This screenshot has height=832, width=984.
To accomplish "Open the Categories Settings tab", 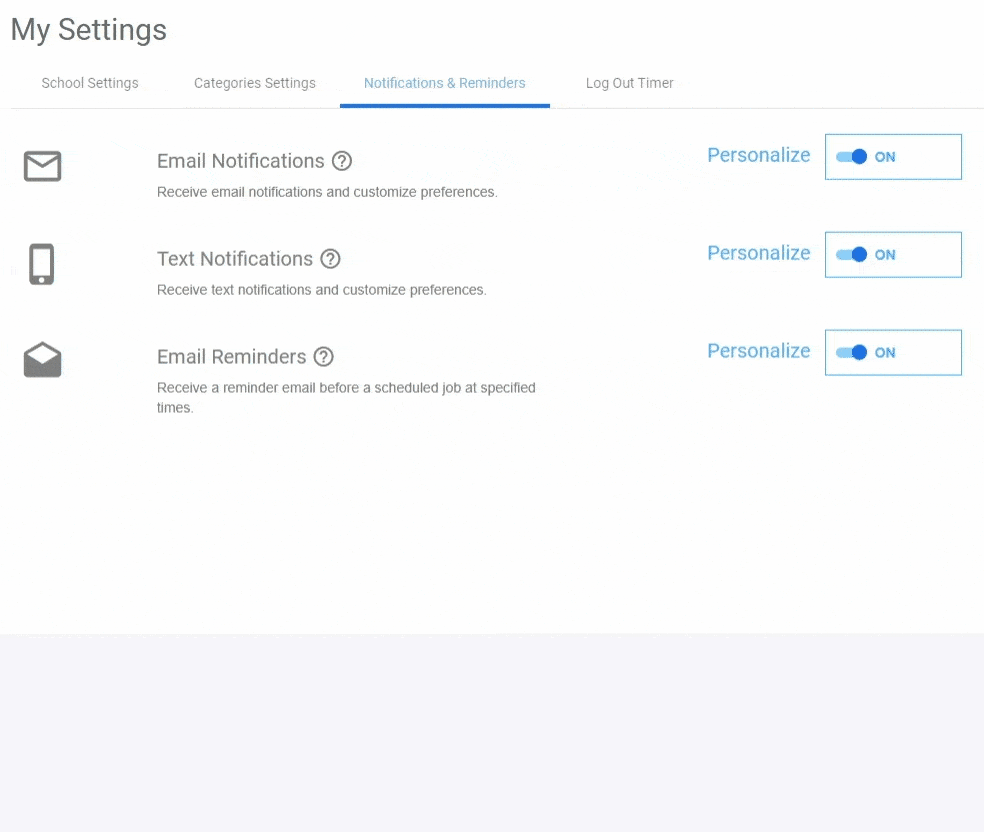I will tap(254, 83).
